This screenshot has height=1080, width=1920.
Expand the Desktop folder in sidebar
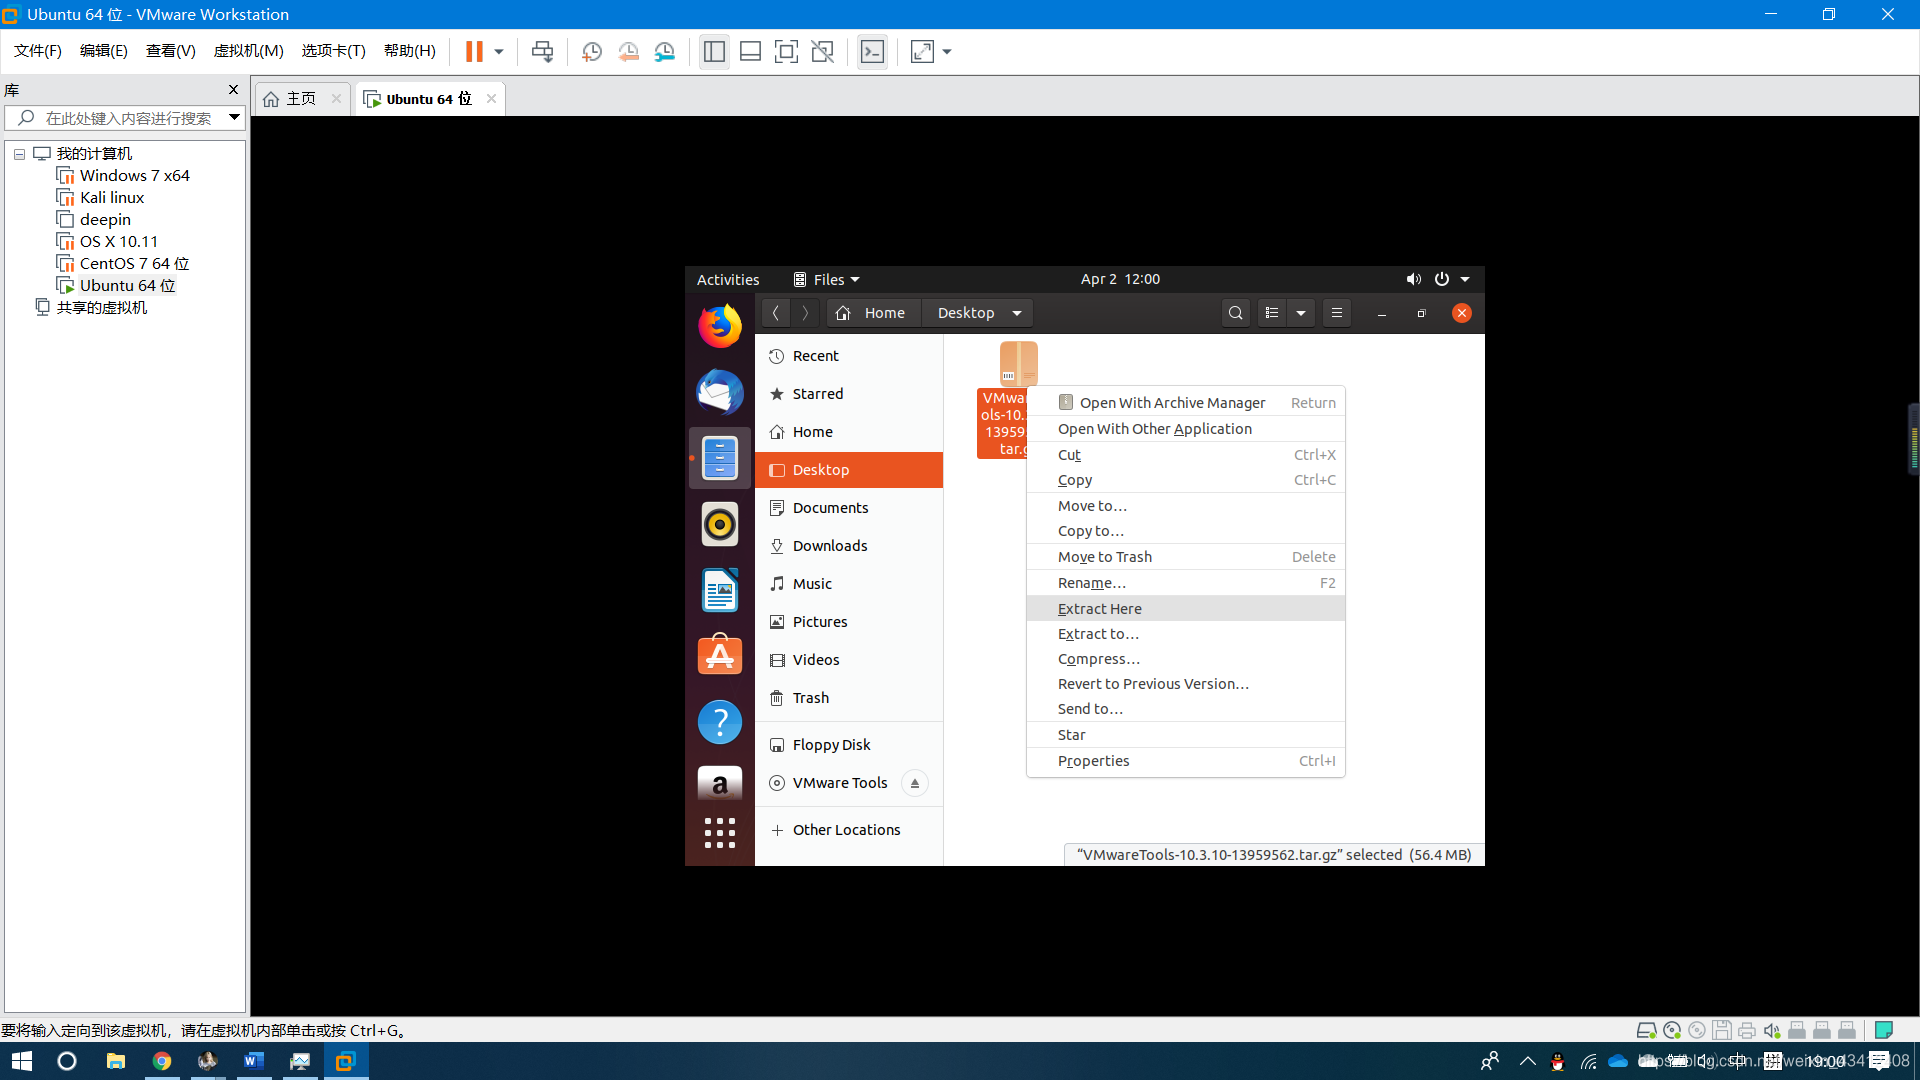pos(849,469)
